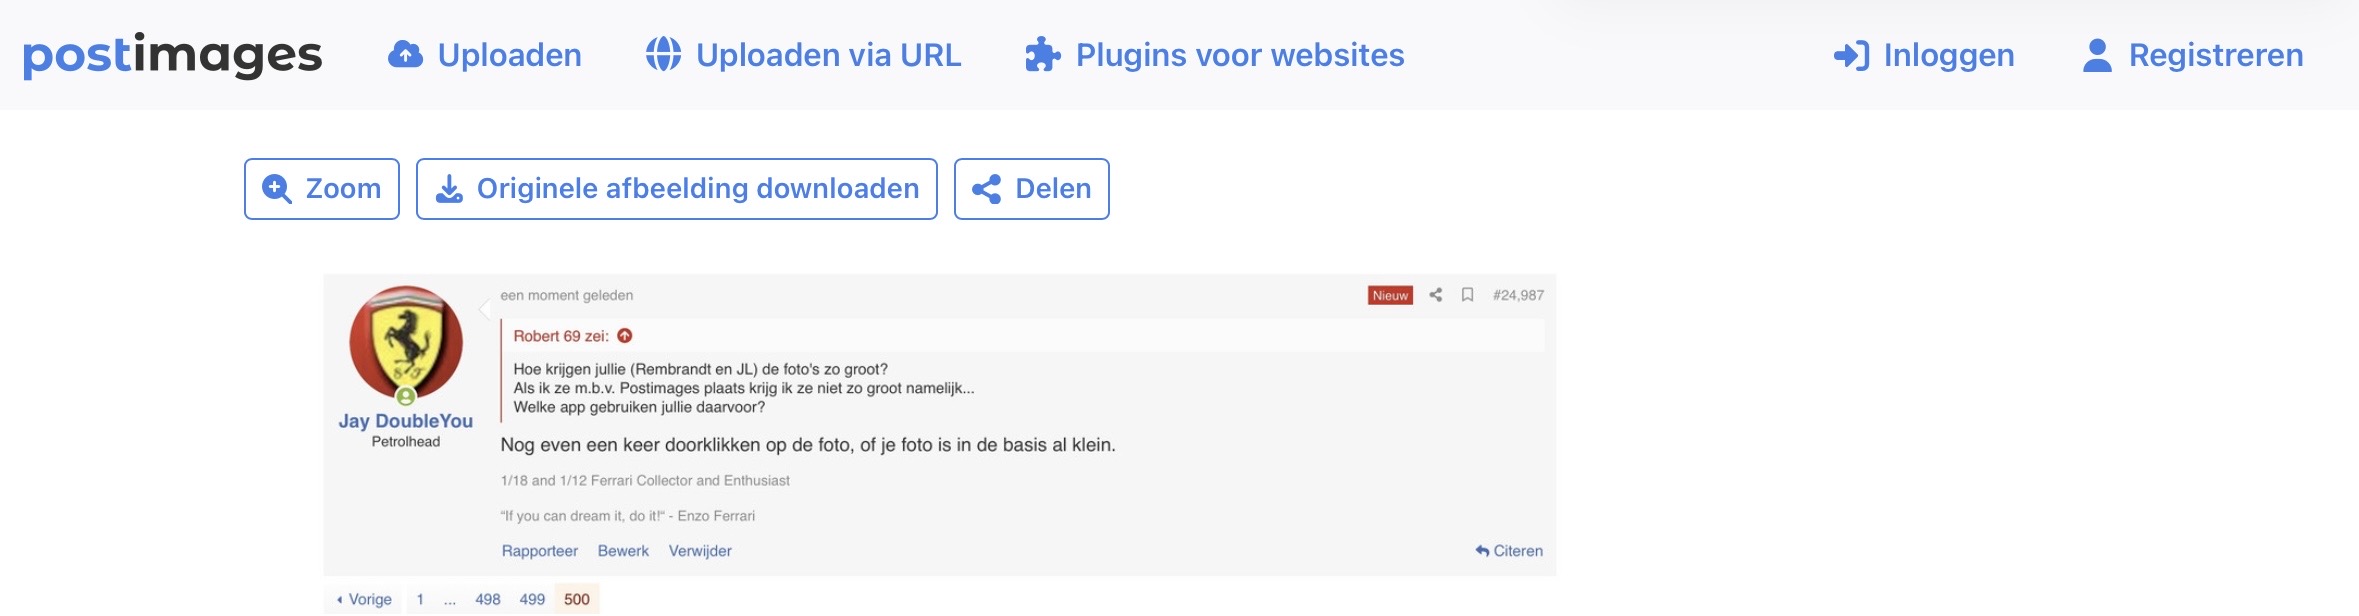Click the 'een moment geleden' timestamp
Viewport: 2359px width, 616px height.
click(566, 295)
